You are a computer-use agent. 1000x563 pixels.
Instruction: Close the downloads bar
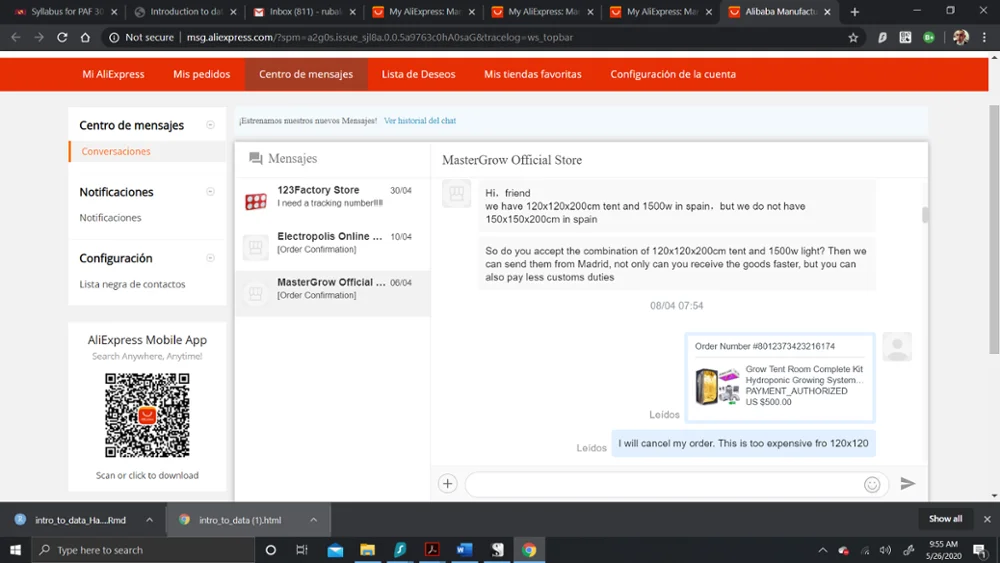click(987, 519)
